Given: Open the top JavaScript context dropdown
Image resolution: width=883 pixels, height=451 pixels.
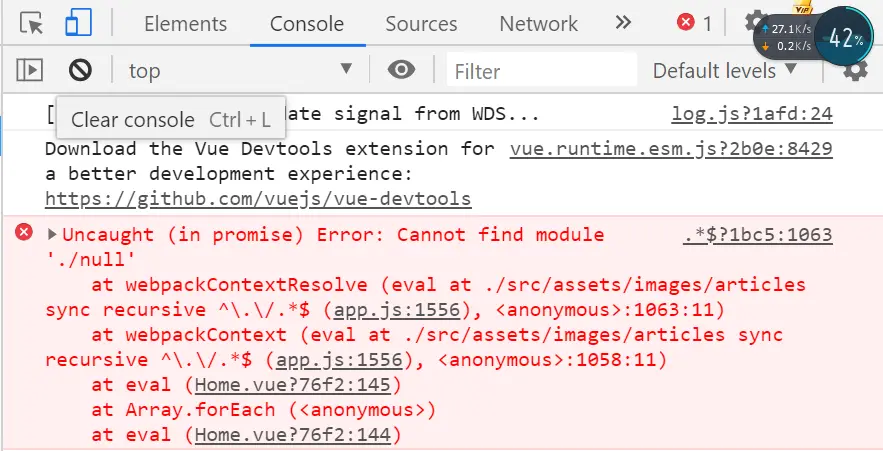Looking at the screenshot, I should (x=241, y=70).
